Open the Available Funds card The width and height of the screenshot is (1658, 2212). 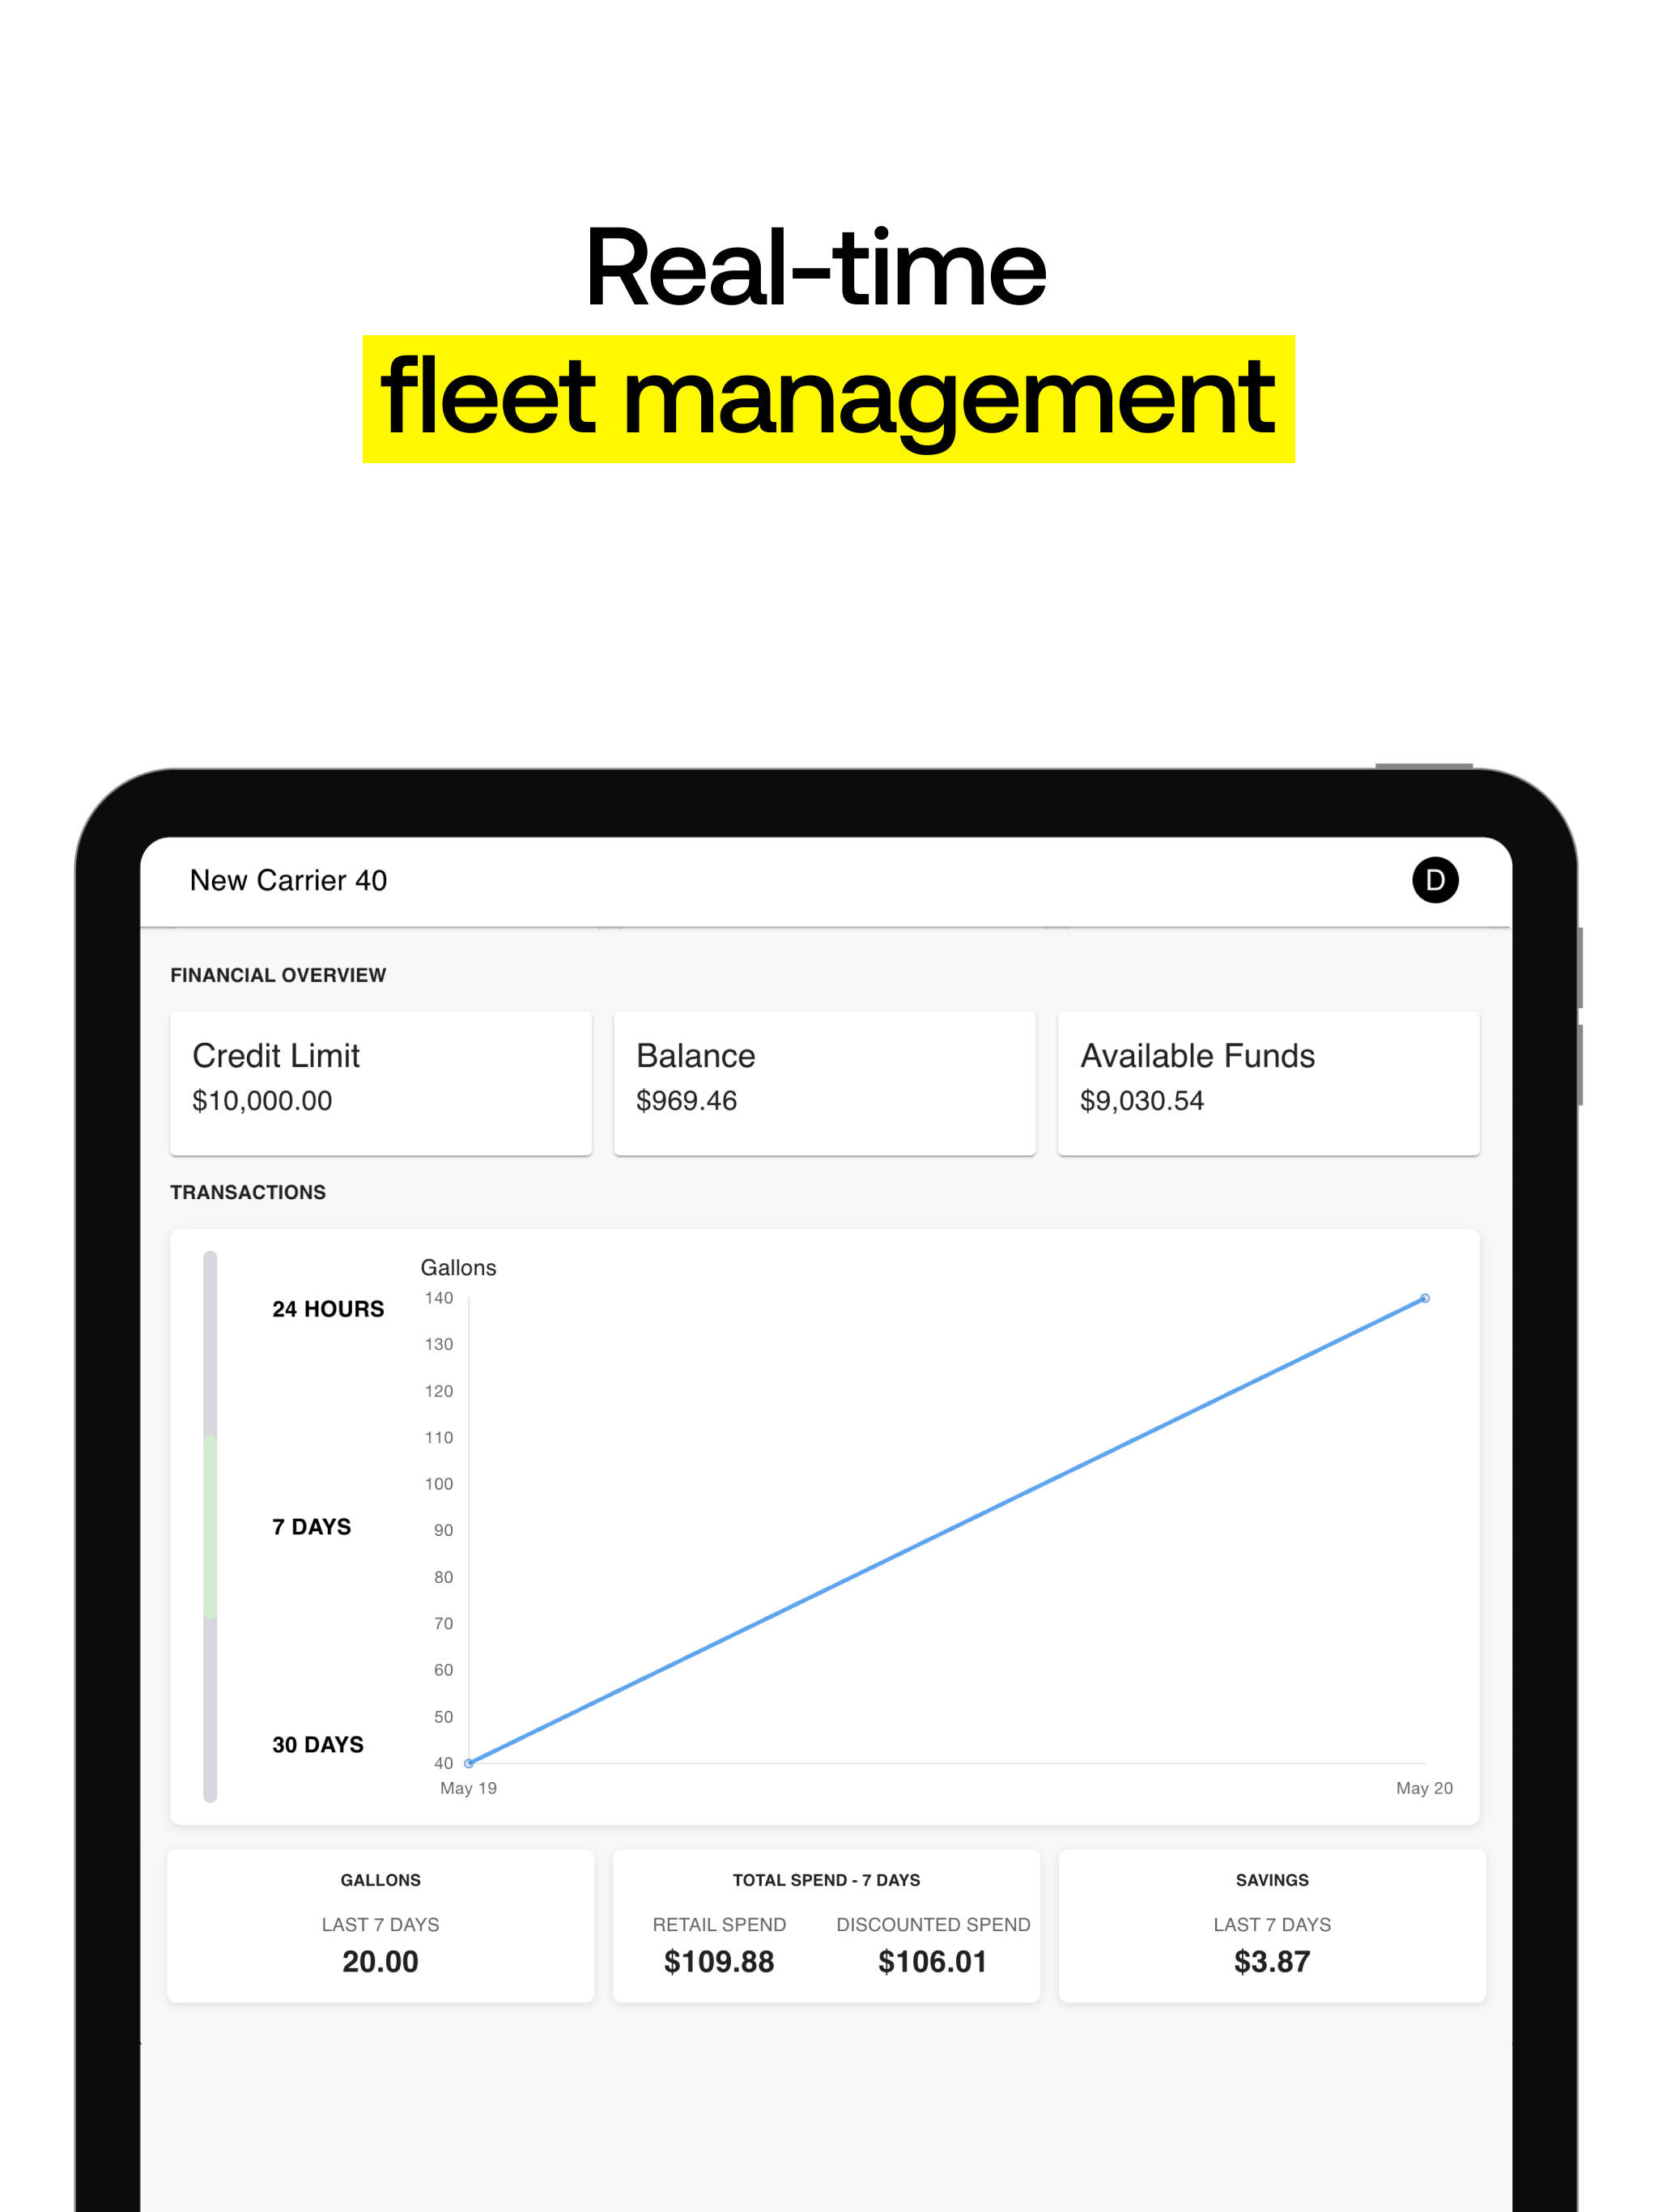[1269, 1083]
